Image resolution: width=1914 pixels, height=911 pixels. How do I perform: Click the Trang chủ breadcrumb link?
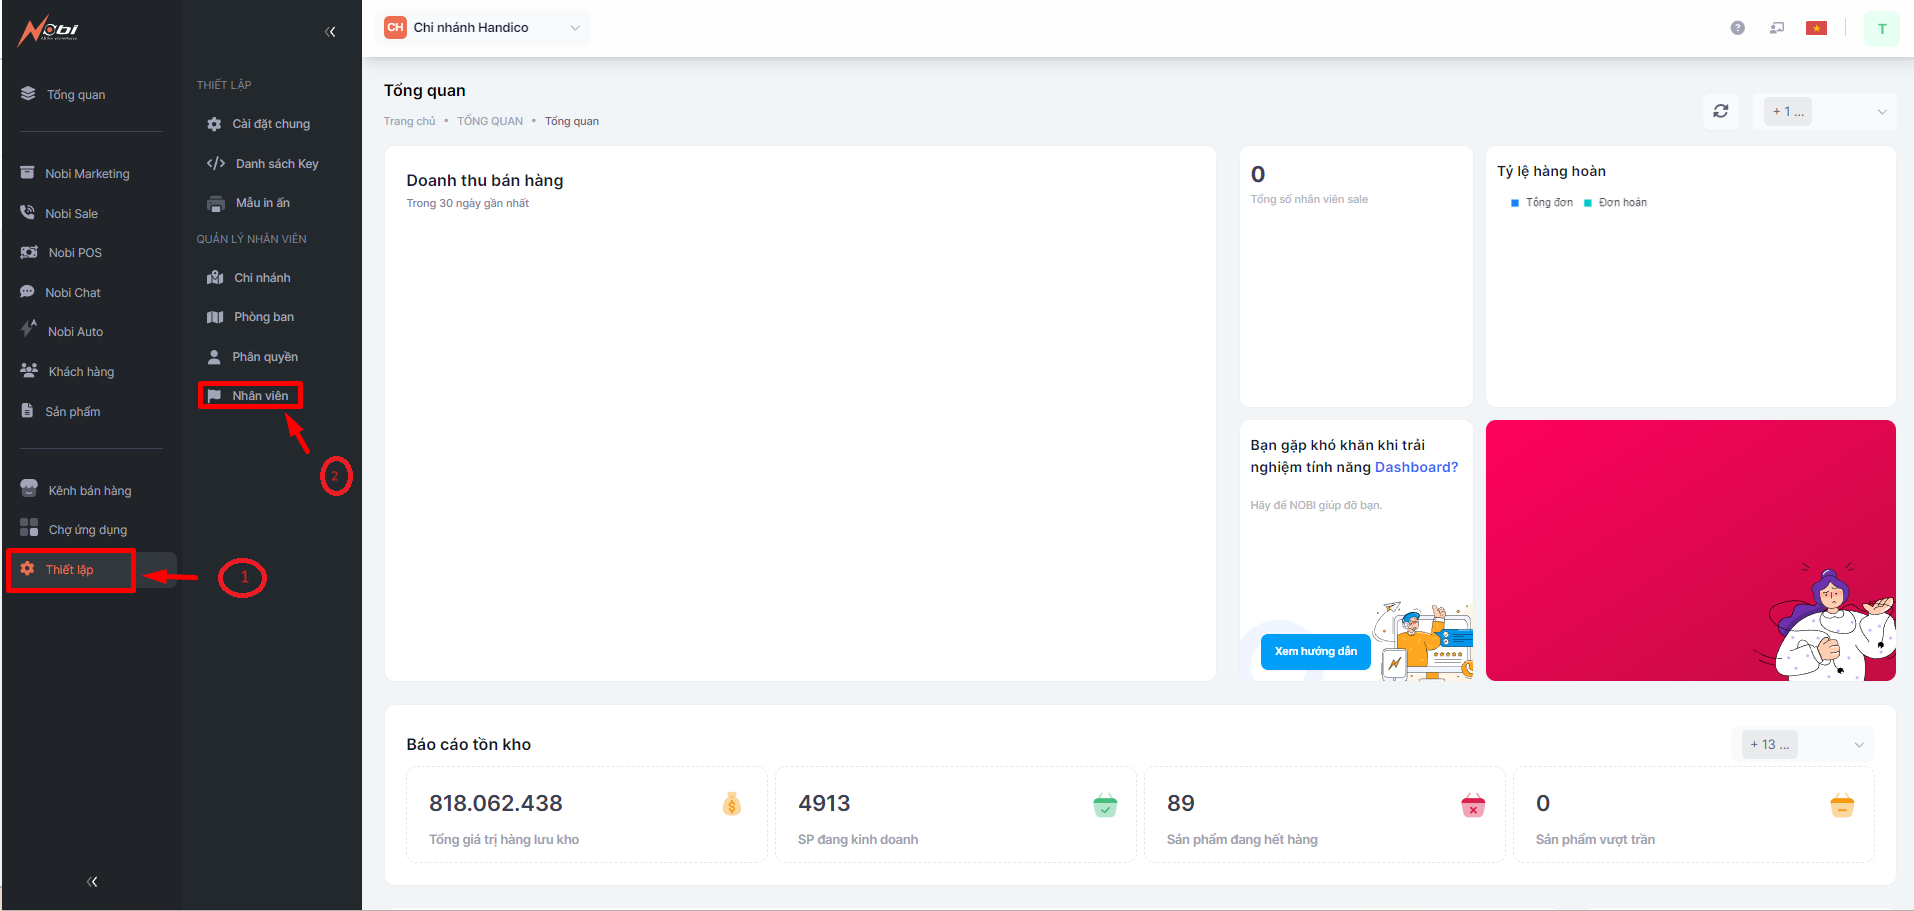coord(409,122)
